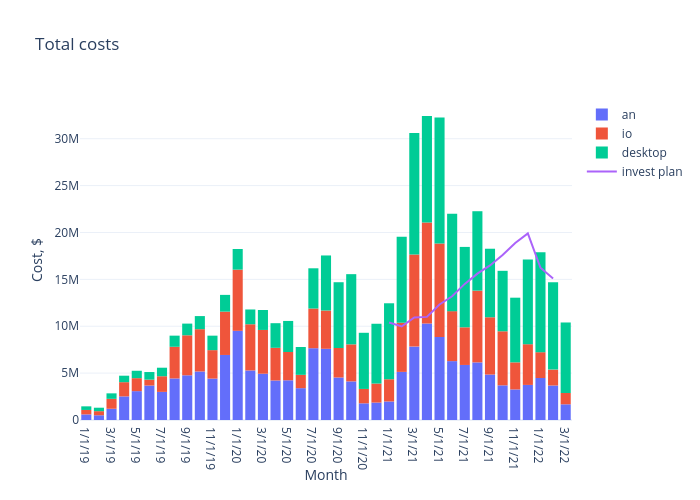
Task: Click the '30M' y-axis tick label
Action: [x=65, y=138]
